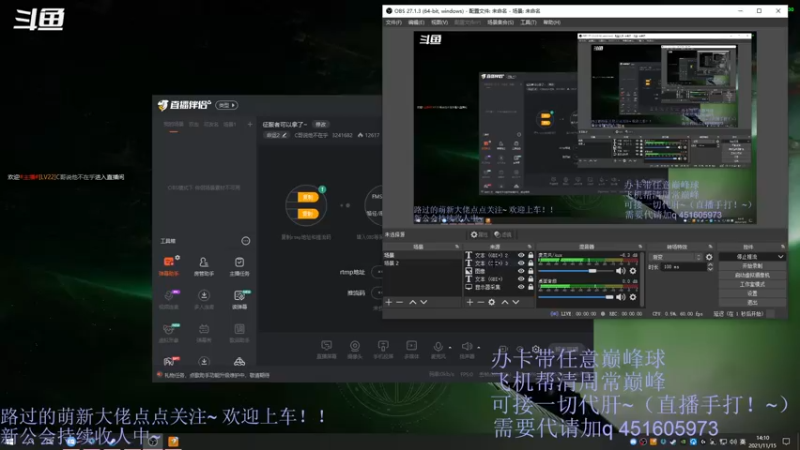Click the 启动虚拟摄像机 button in OBS
This screenshot has width=800, height=450.
click(752, 276)
